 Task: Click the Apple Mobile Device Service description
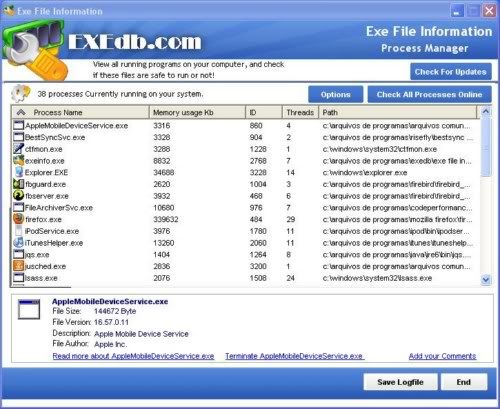coord(141,334)
